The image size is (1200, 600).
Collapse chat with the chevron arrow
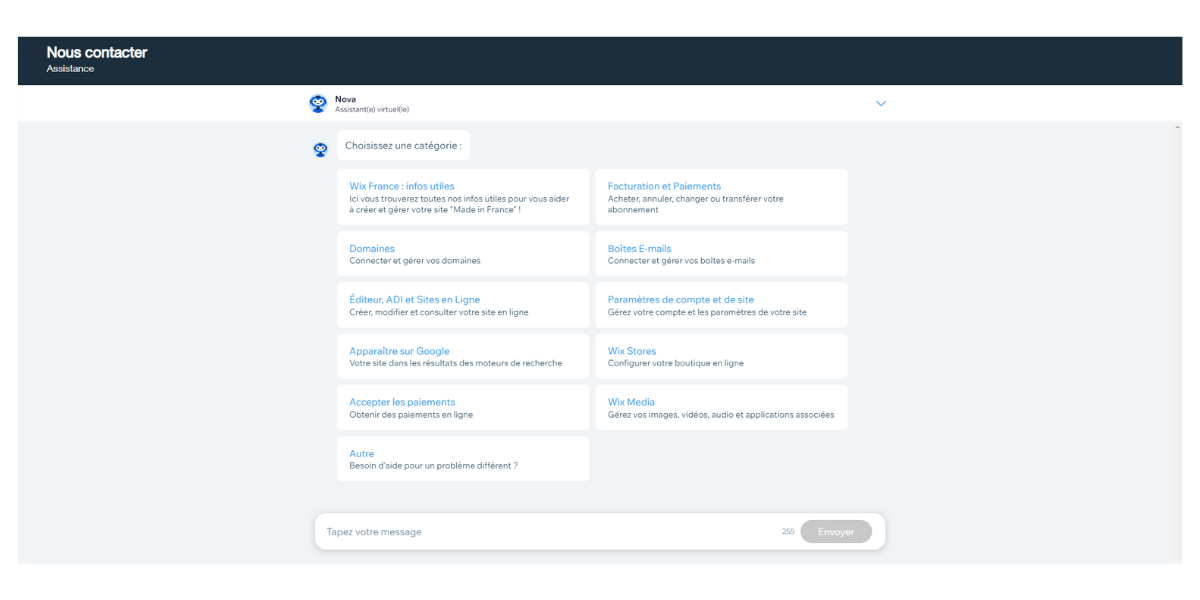881,103
